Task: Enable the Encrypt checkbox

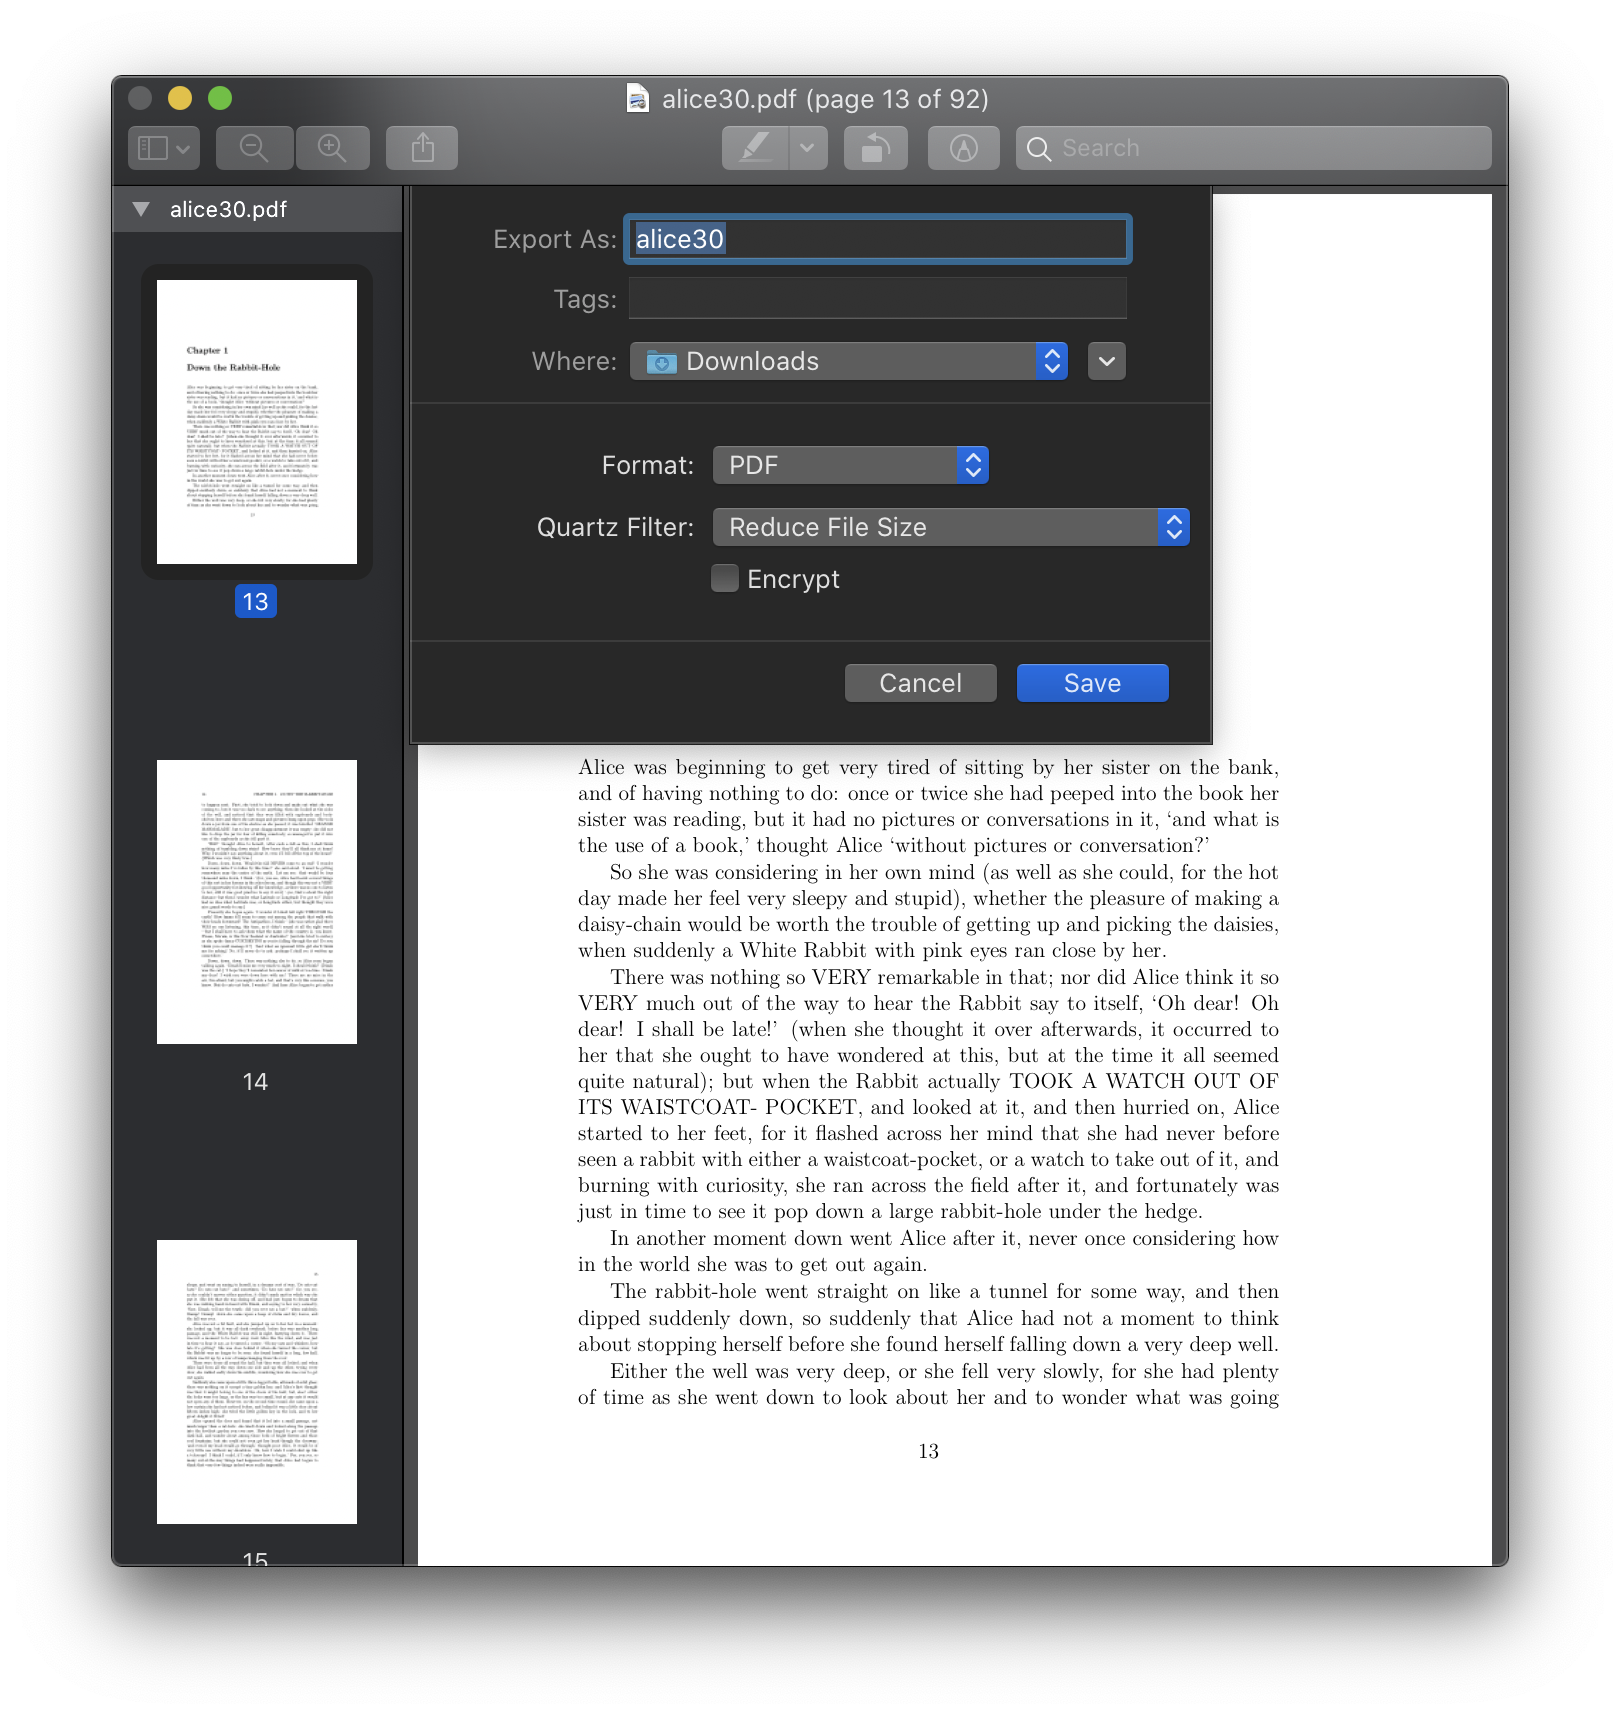Action: [x=724, y=578]
